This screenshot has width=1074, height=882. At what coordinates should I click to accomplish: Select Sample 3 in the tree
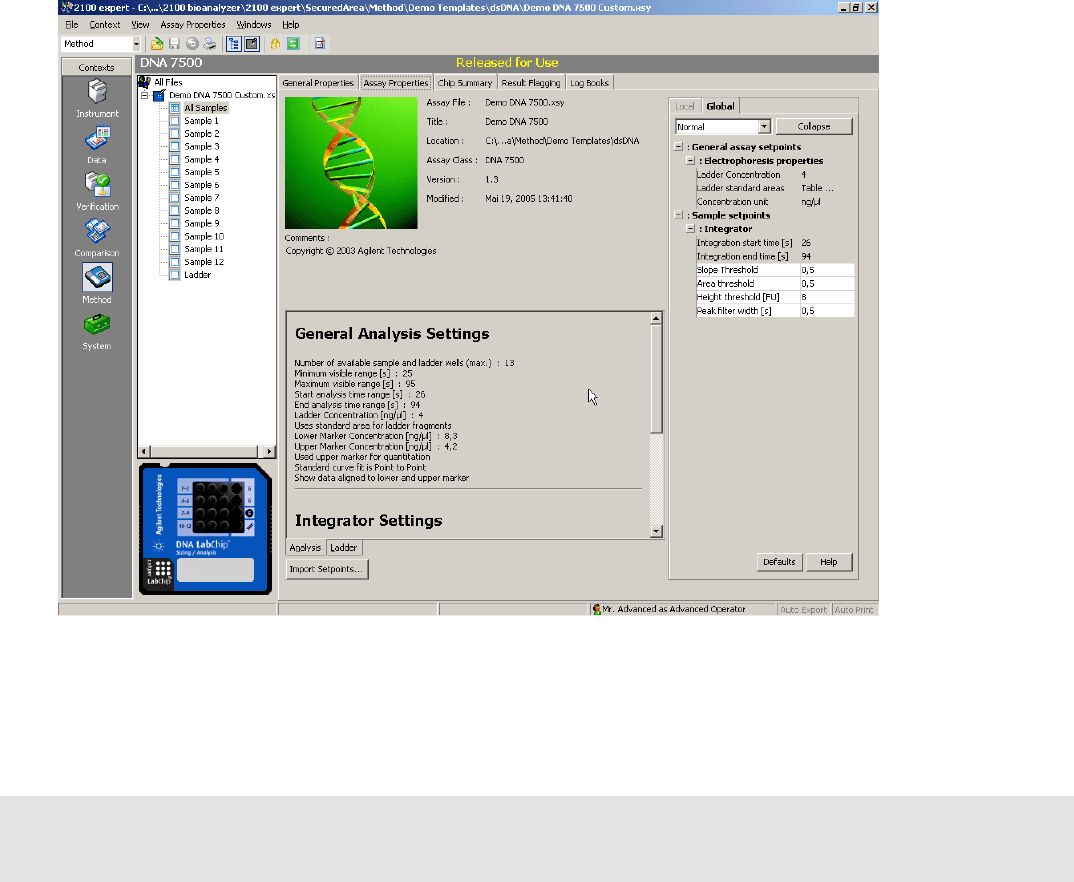click(202, 147)
